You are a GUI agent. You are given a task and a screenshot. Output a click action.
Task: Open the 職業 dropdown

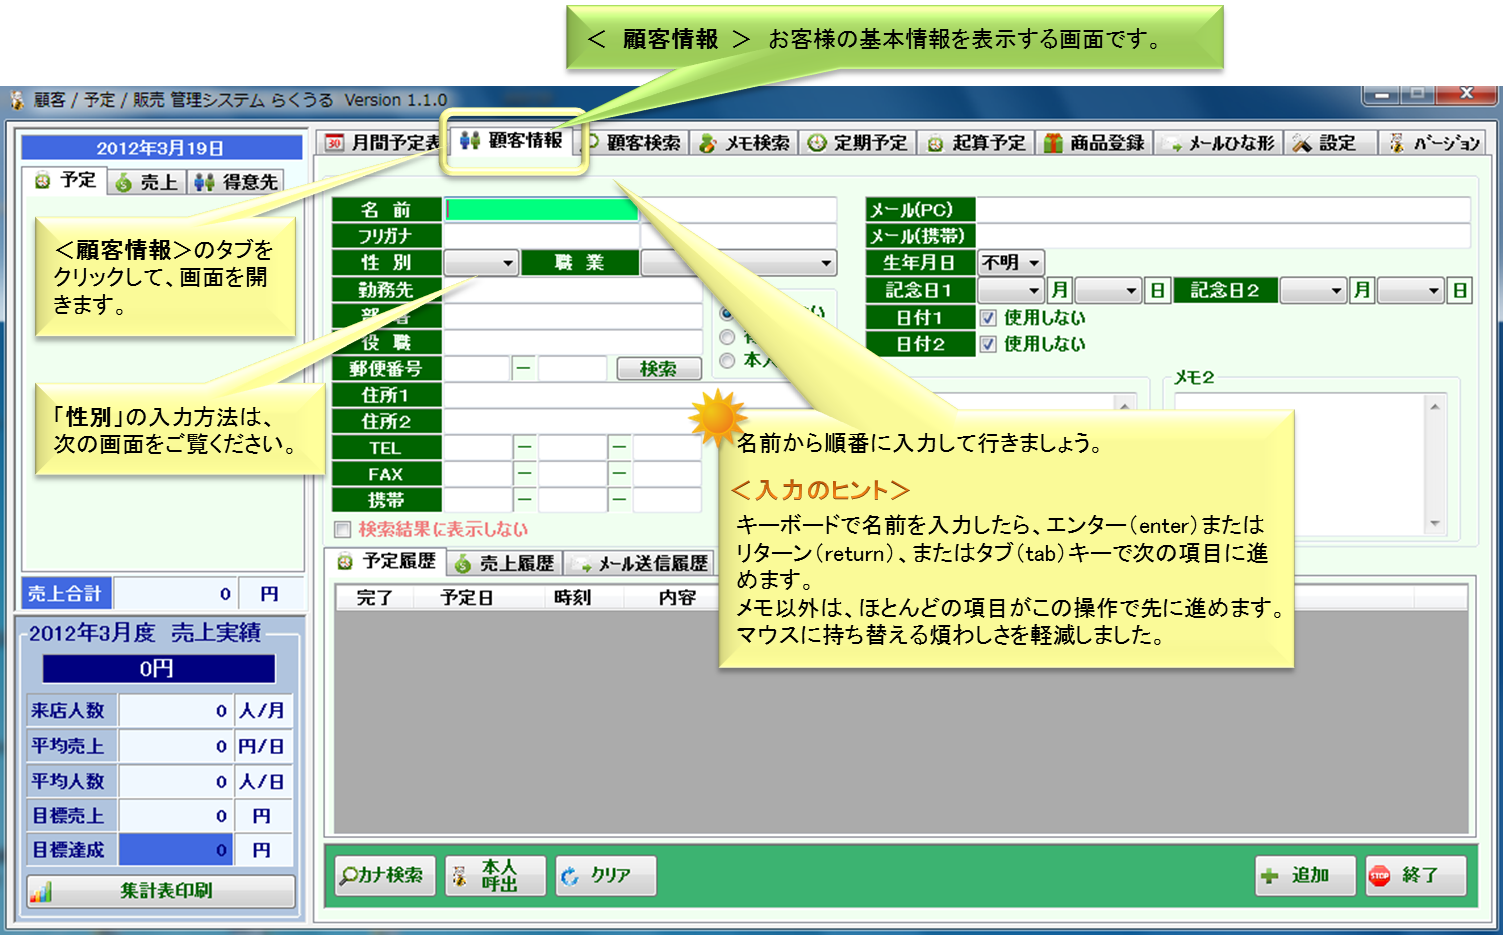pyautogui.click(x=738, y=263)
